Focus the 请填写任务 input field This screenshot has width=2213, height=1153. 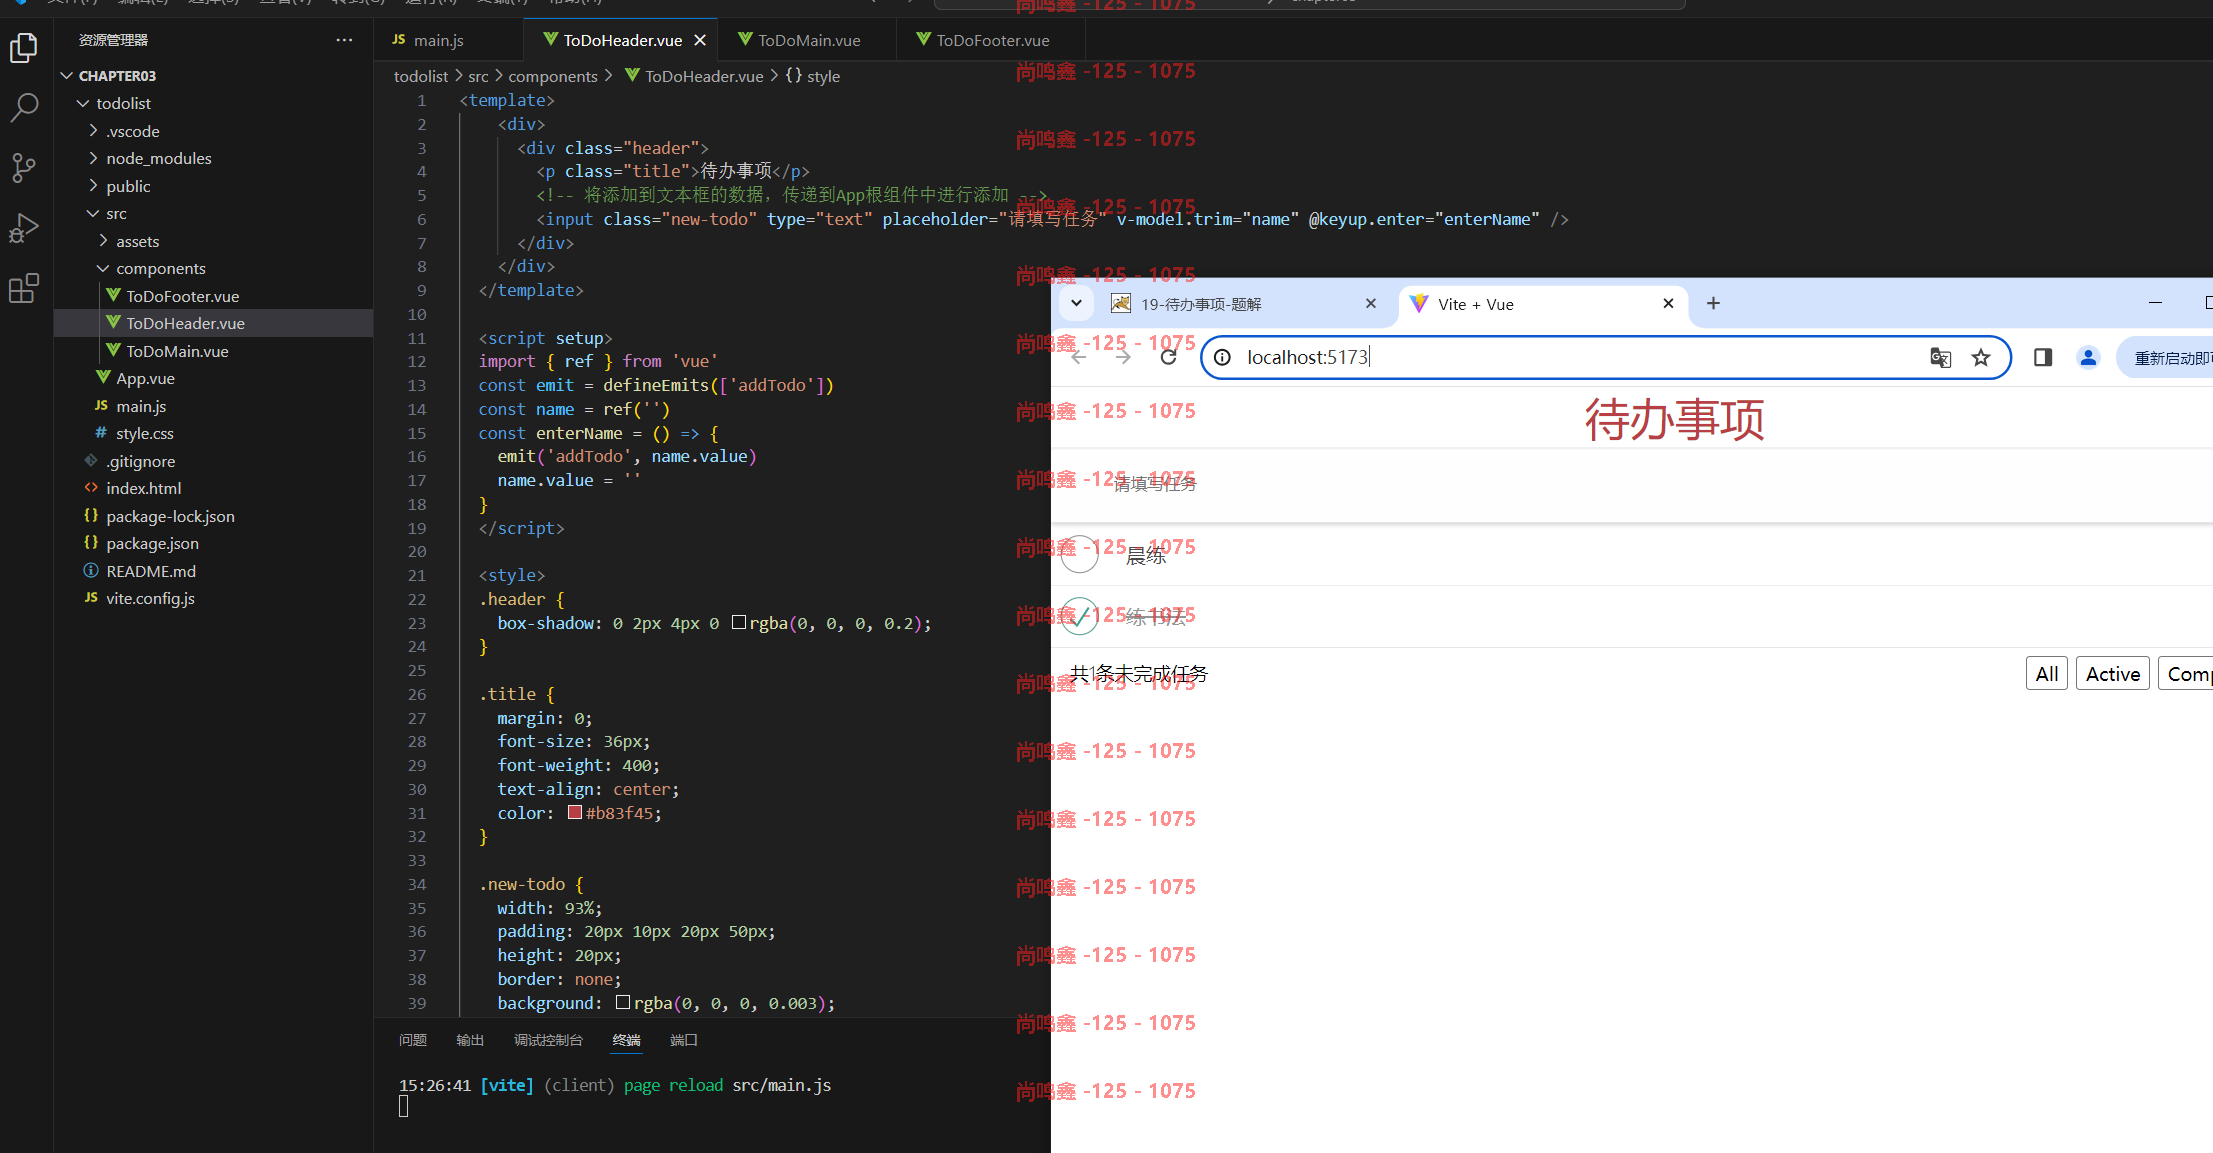point(1632,485)
